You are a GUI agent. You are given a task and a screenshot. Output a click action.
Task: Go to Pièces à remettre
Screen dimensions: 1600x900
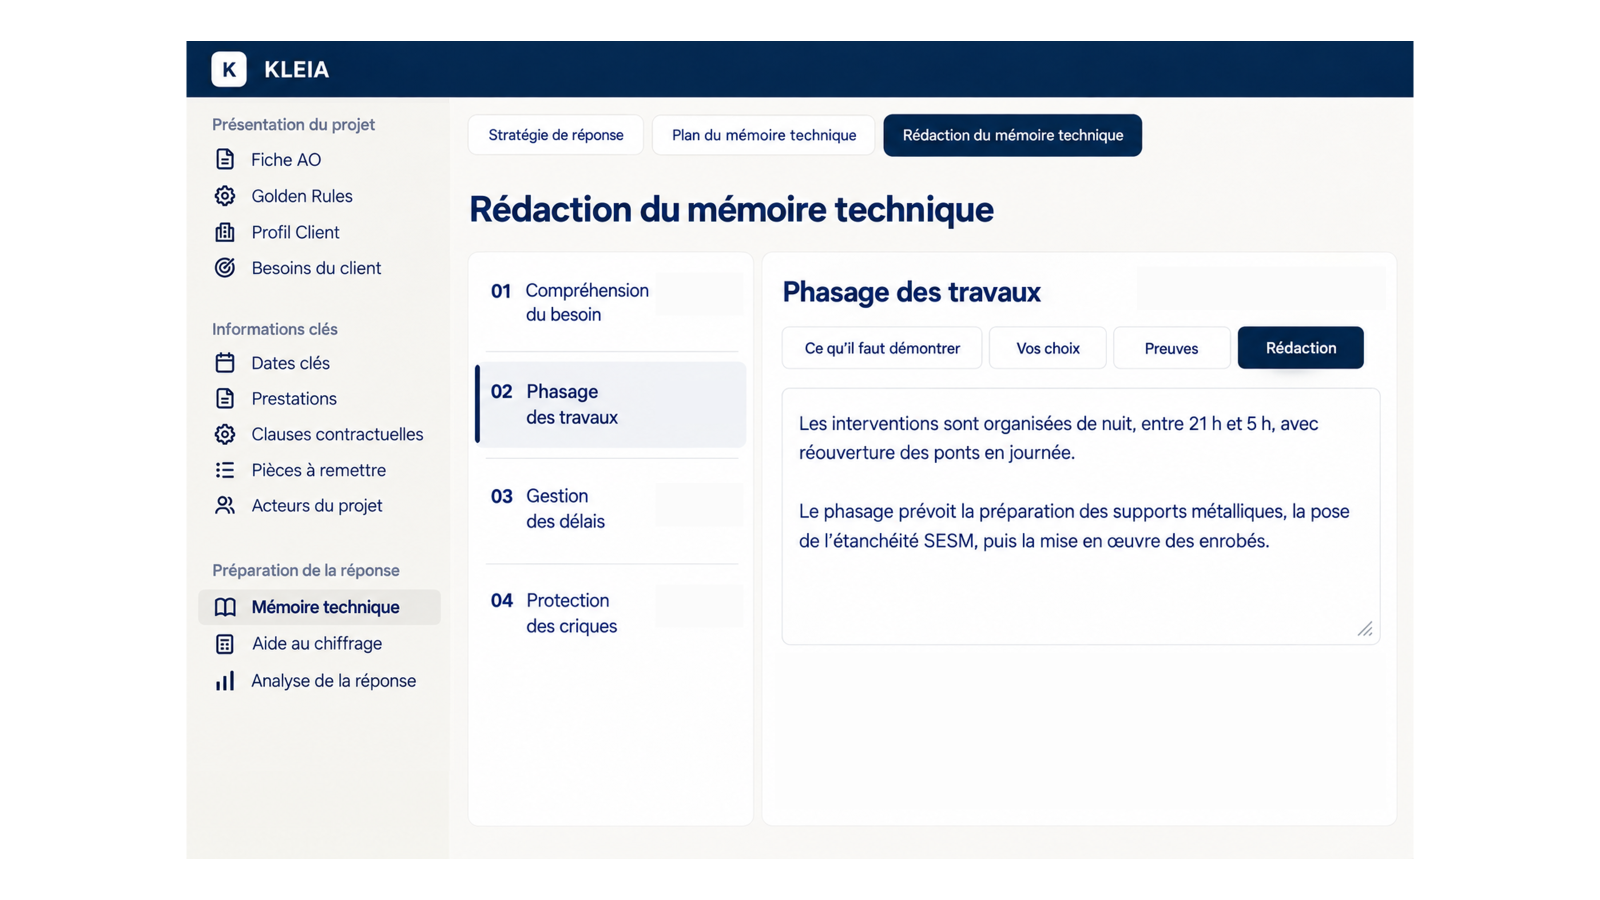pos(318,470)
